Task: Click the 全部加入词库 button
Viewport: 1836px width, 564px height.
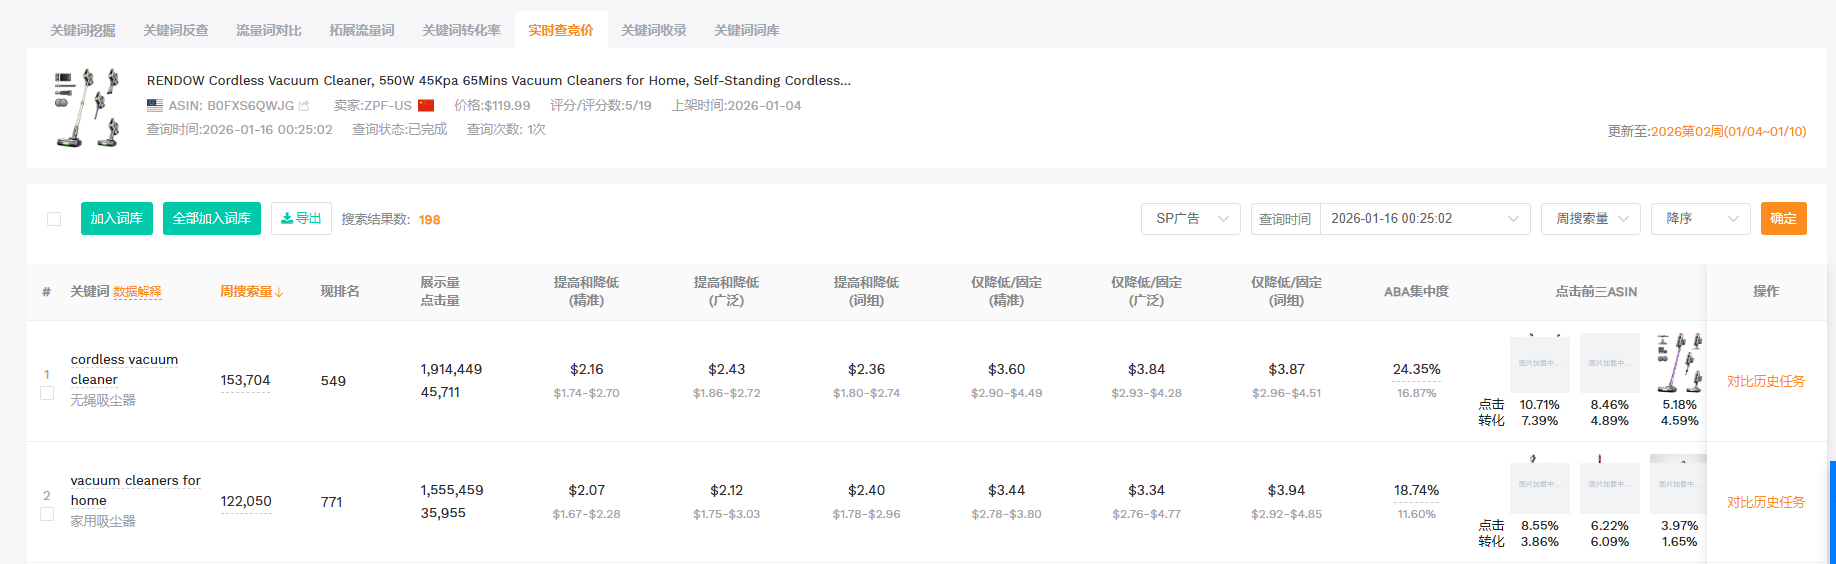Action: [212, 218]
